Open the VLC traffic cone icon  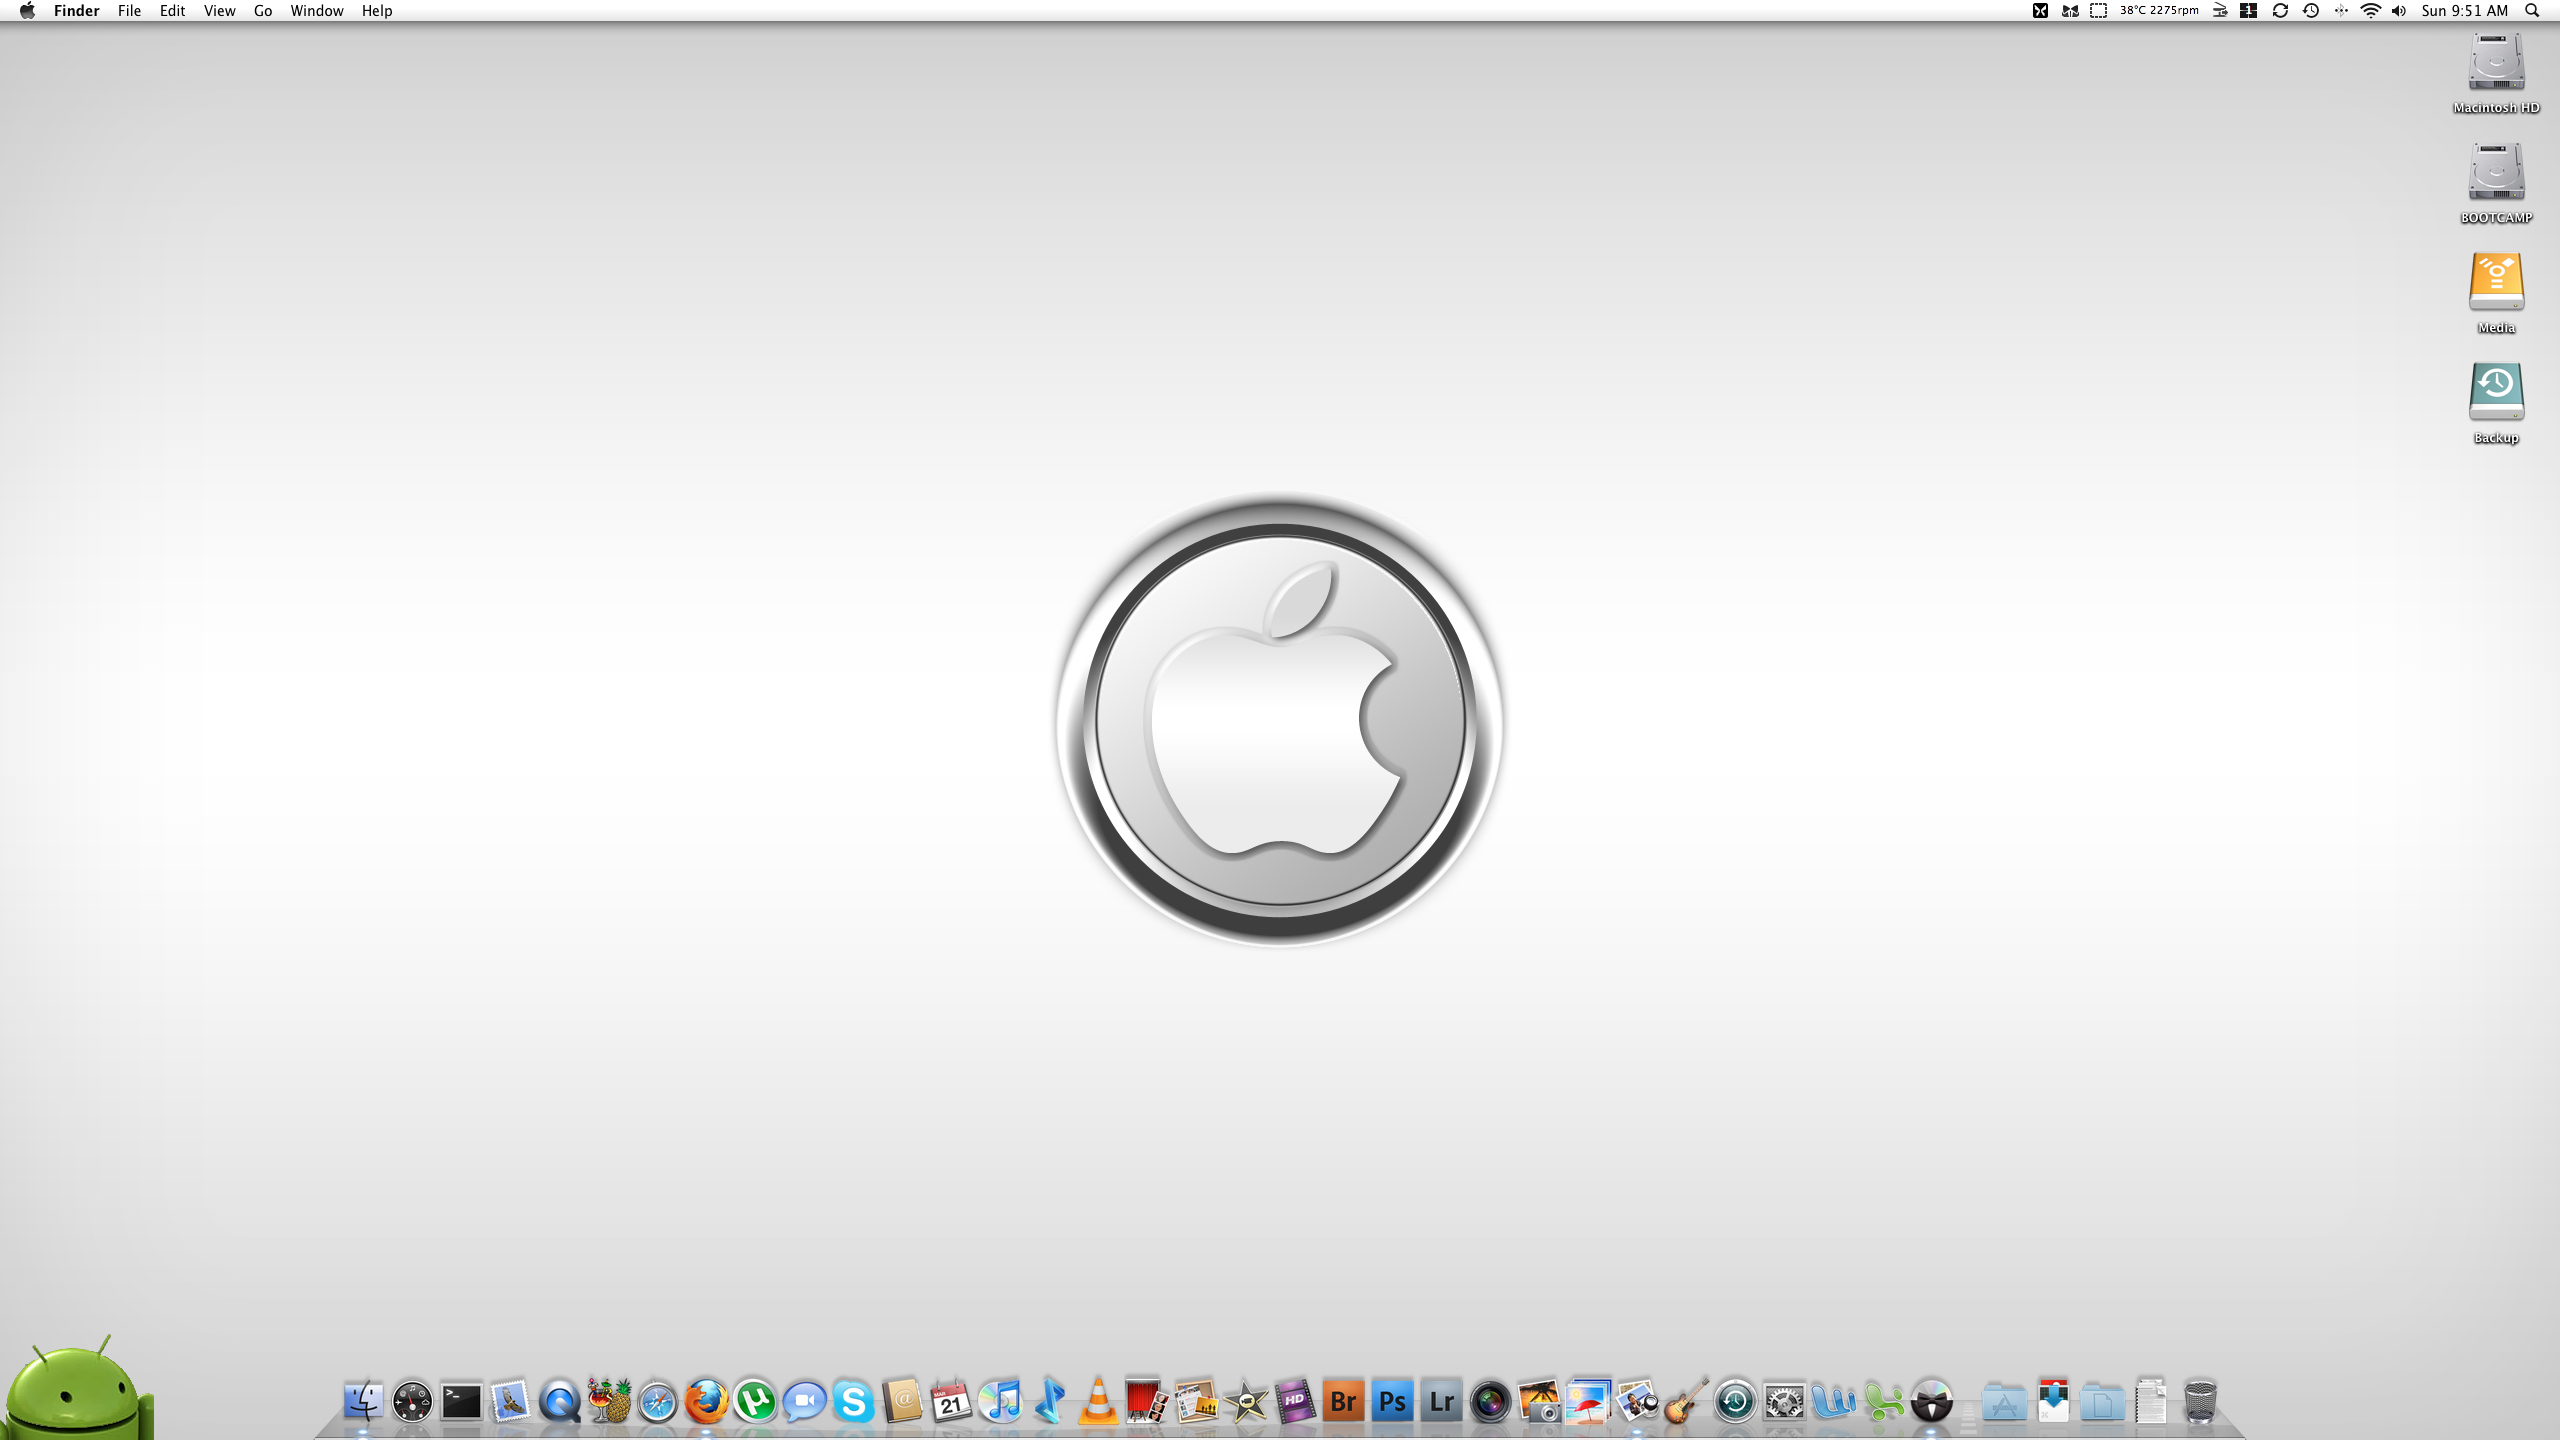(1098, 1401)
